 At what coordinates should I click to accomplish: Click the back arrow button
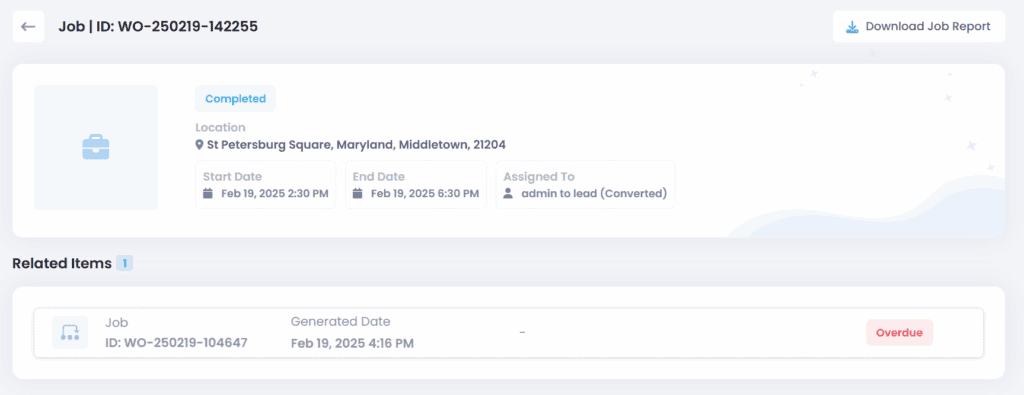28,27
